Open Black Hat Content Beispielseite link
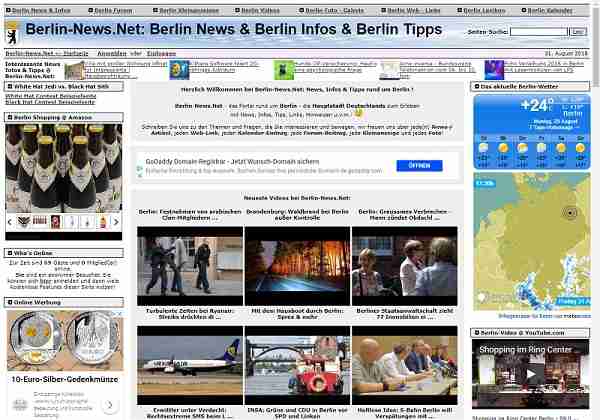Screen dimensions: 600x420 pos(50,102)
